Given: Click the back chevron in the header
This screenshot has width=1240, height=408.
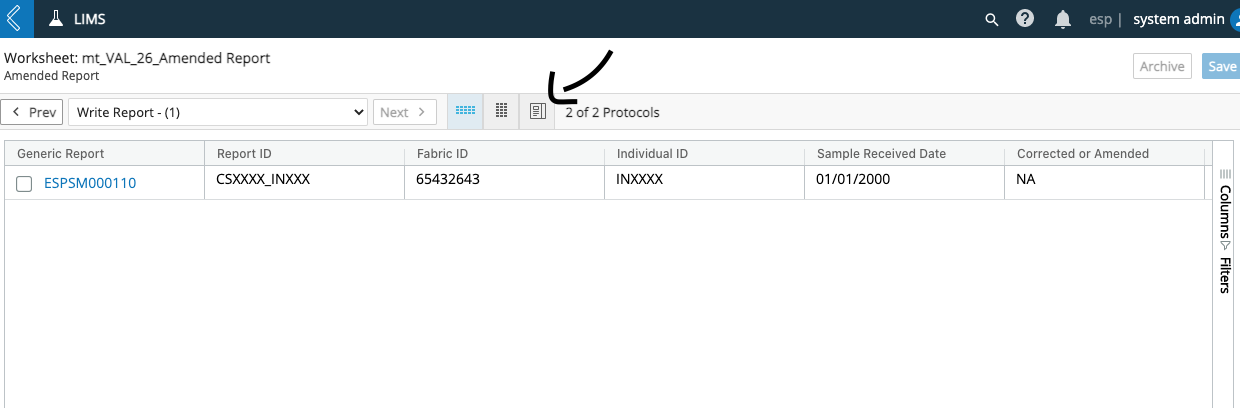Looking at the screenshot, I should point(14,19).
